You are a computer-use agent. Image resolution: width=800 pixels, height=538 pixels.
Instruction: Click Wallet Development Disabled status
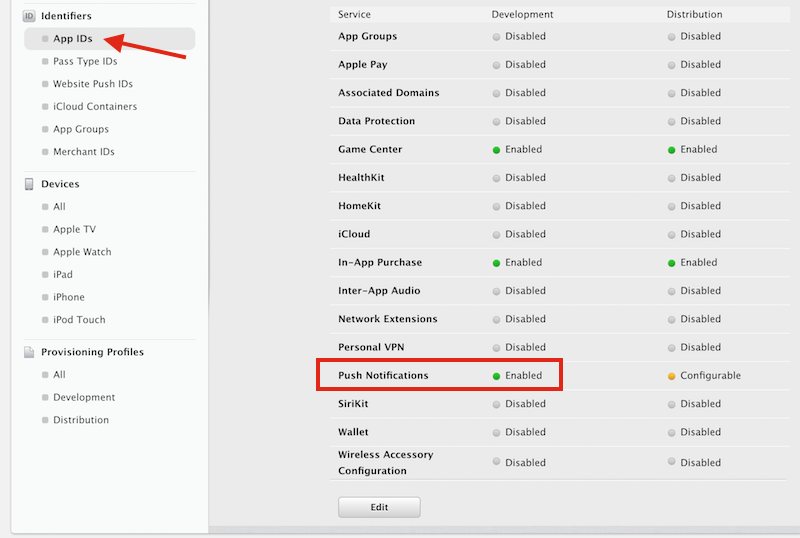pos(519,432)
